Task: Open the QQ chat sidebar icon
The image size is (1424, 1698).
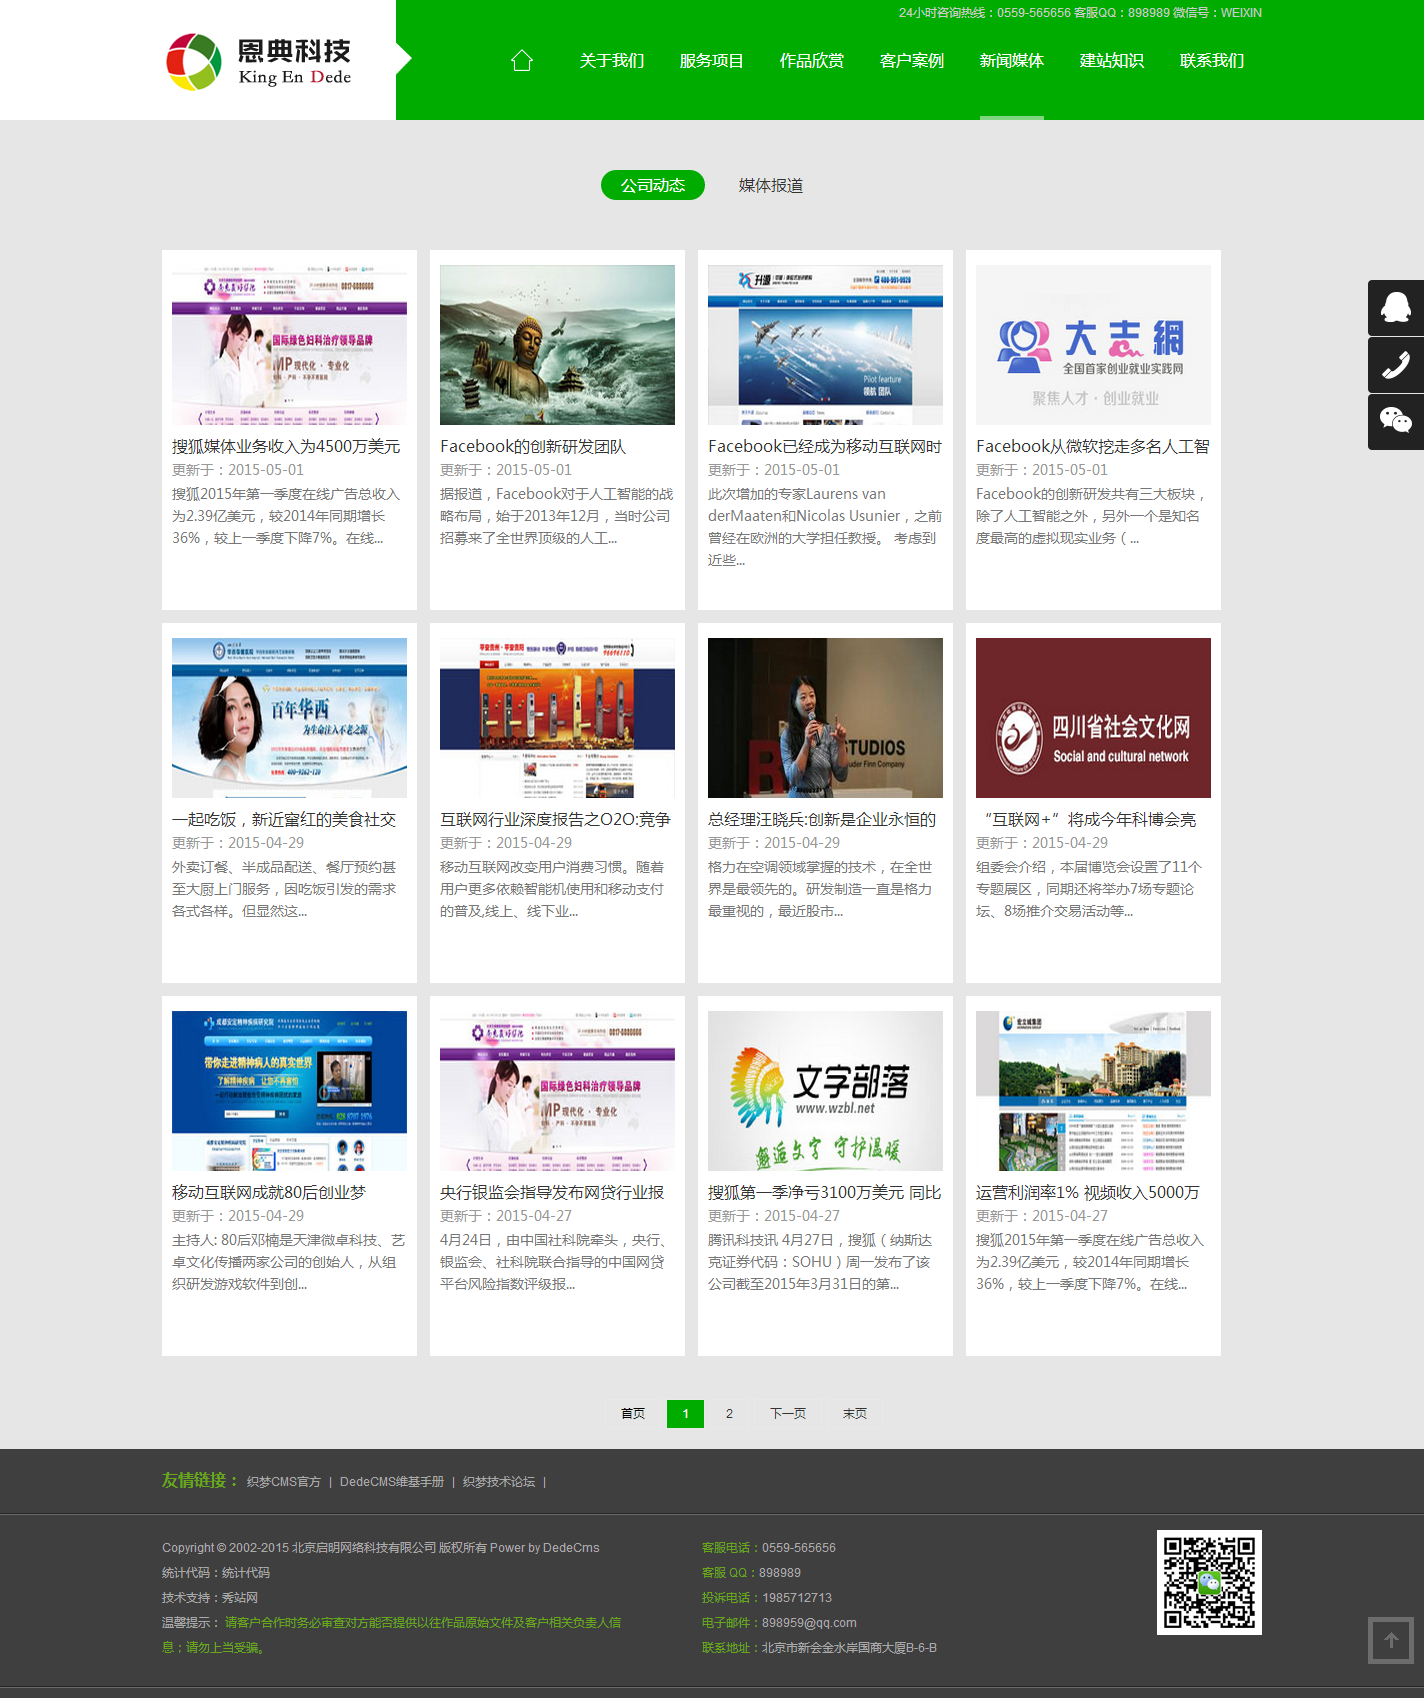Action: point(1395,308)
